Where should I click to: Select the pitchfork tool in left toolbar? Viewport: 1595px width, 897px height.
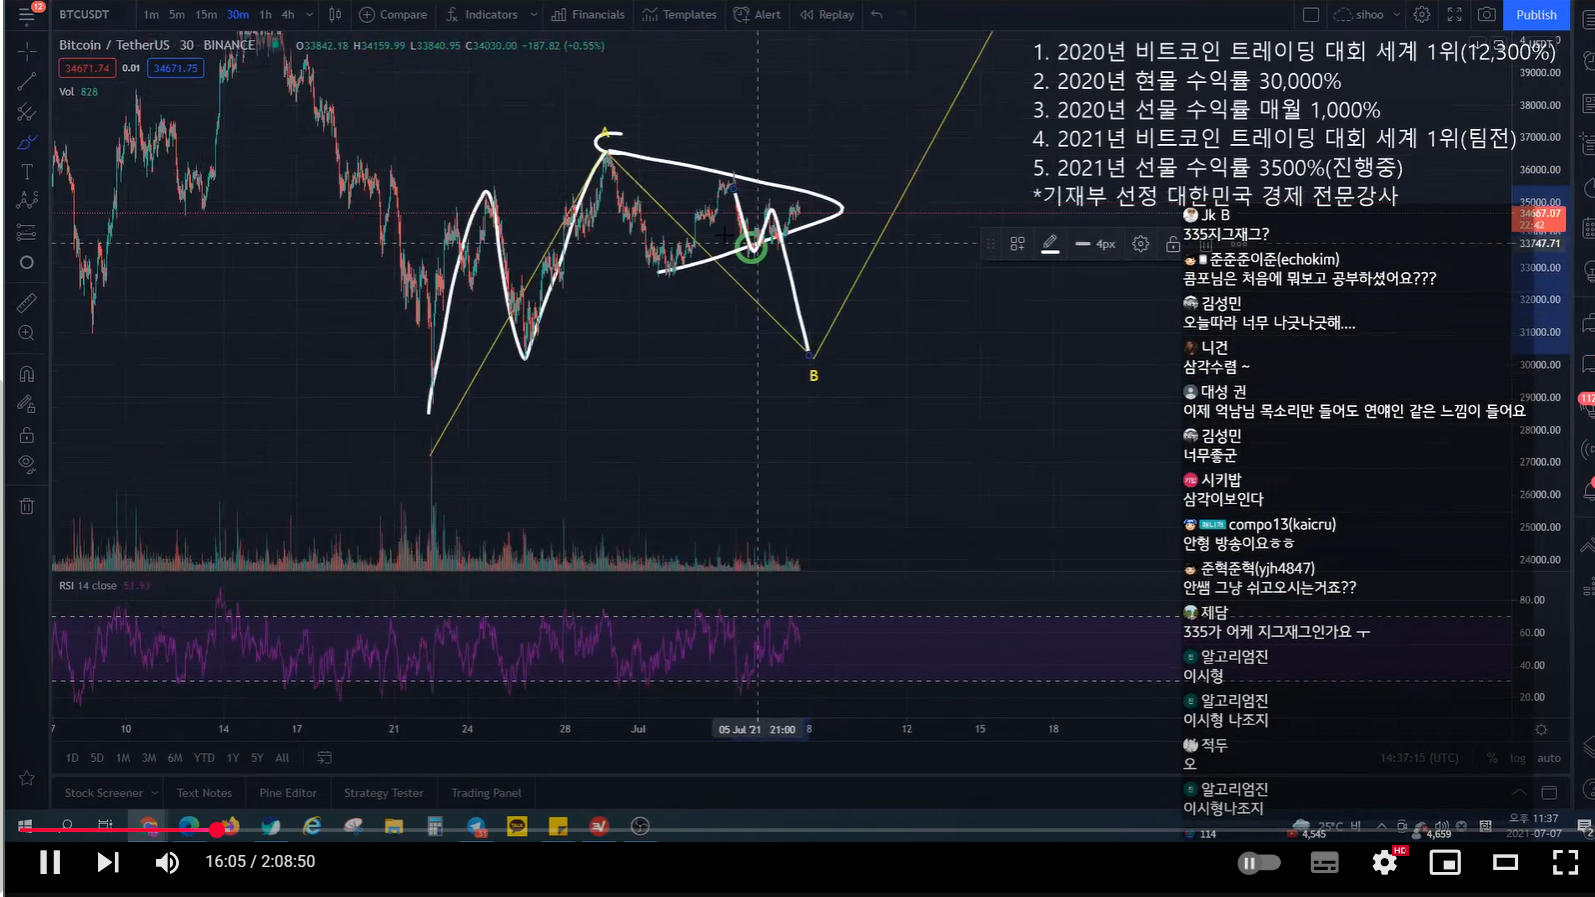27,111
